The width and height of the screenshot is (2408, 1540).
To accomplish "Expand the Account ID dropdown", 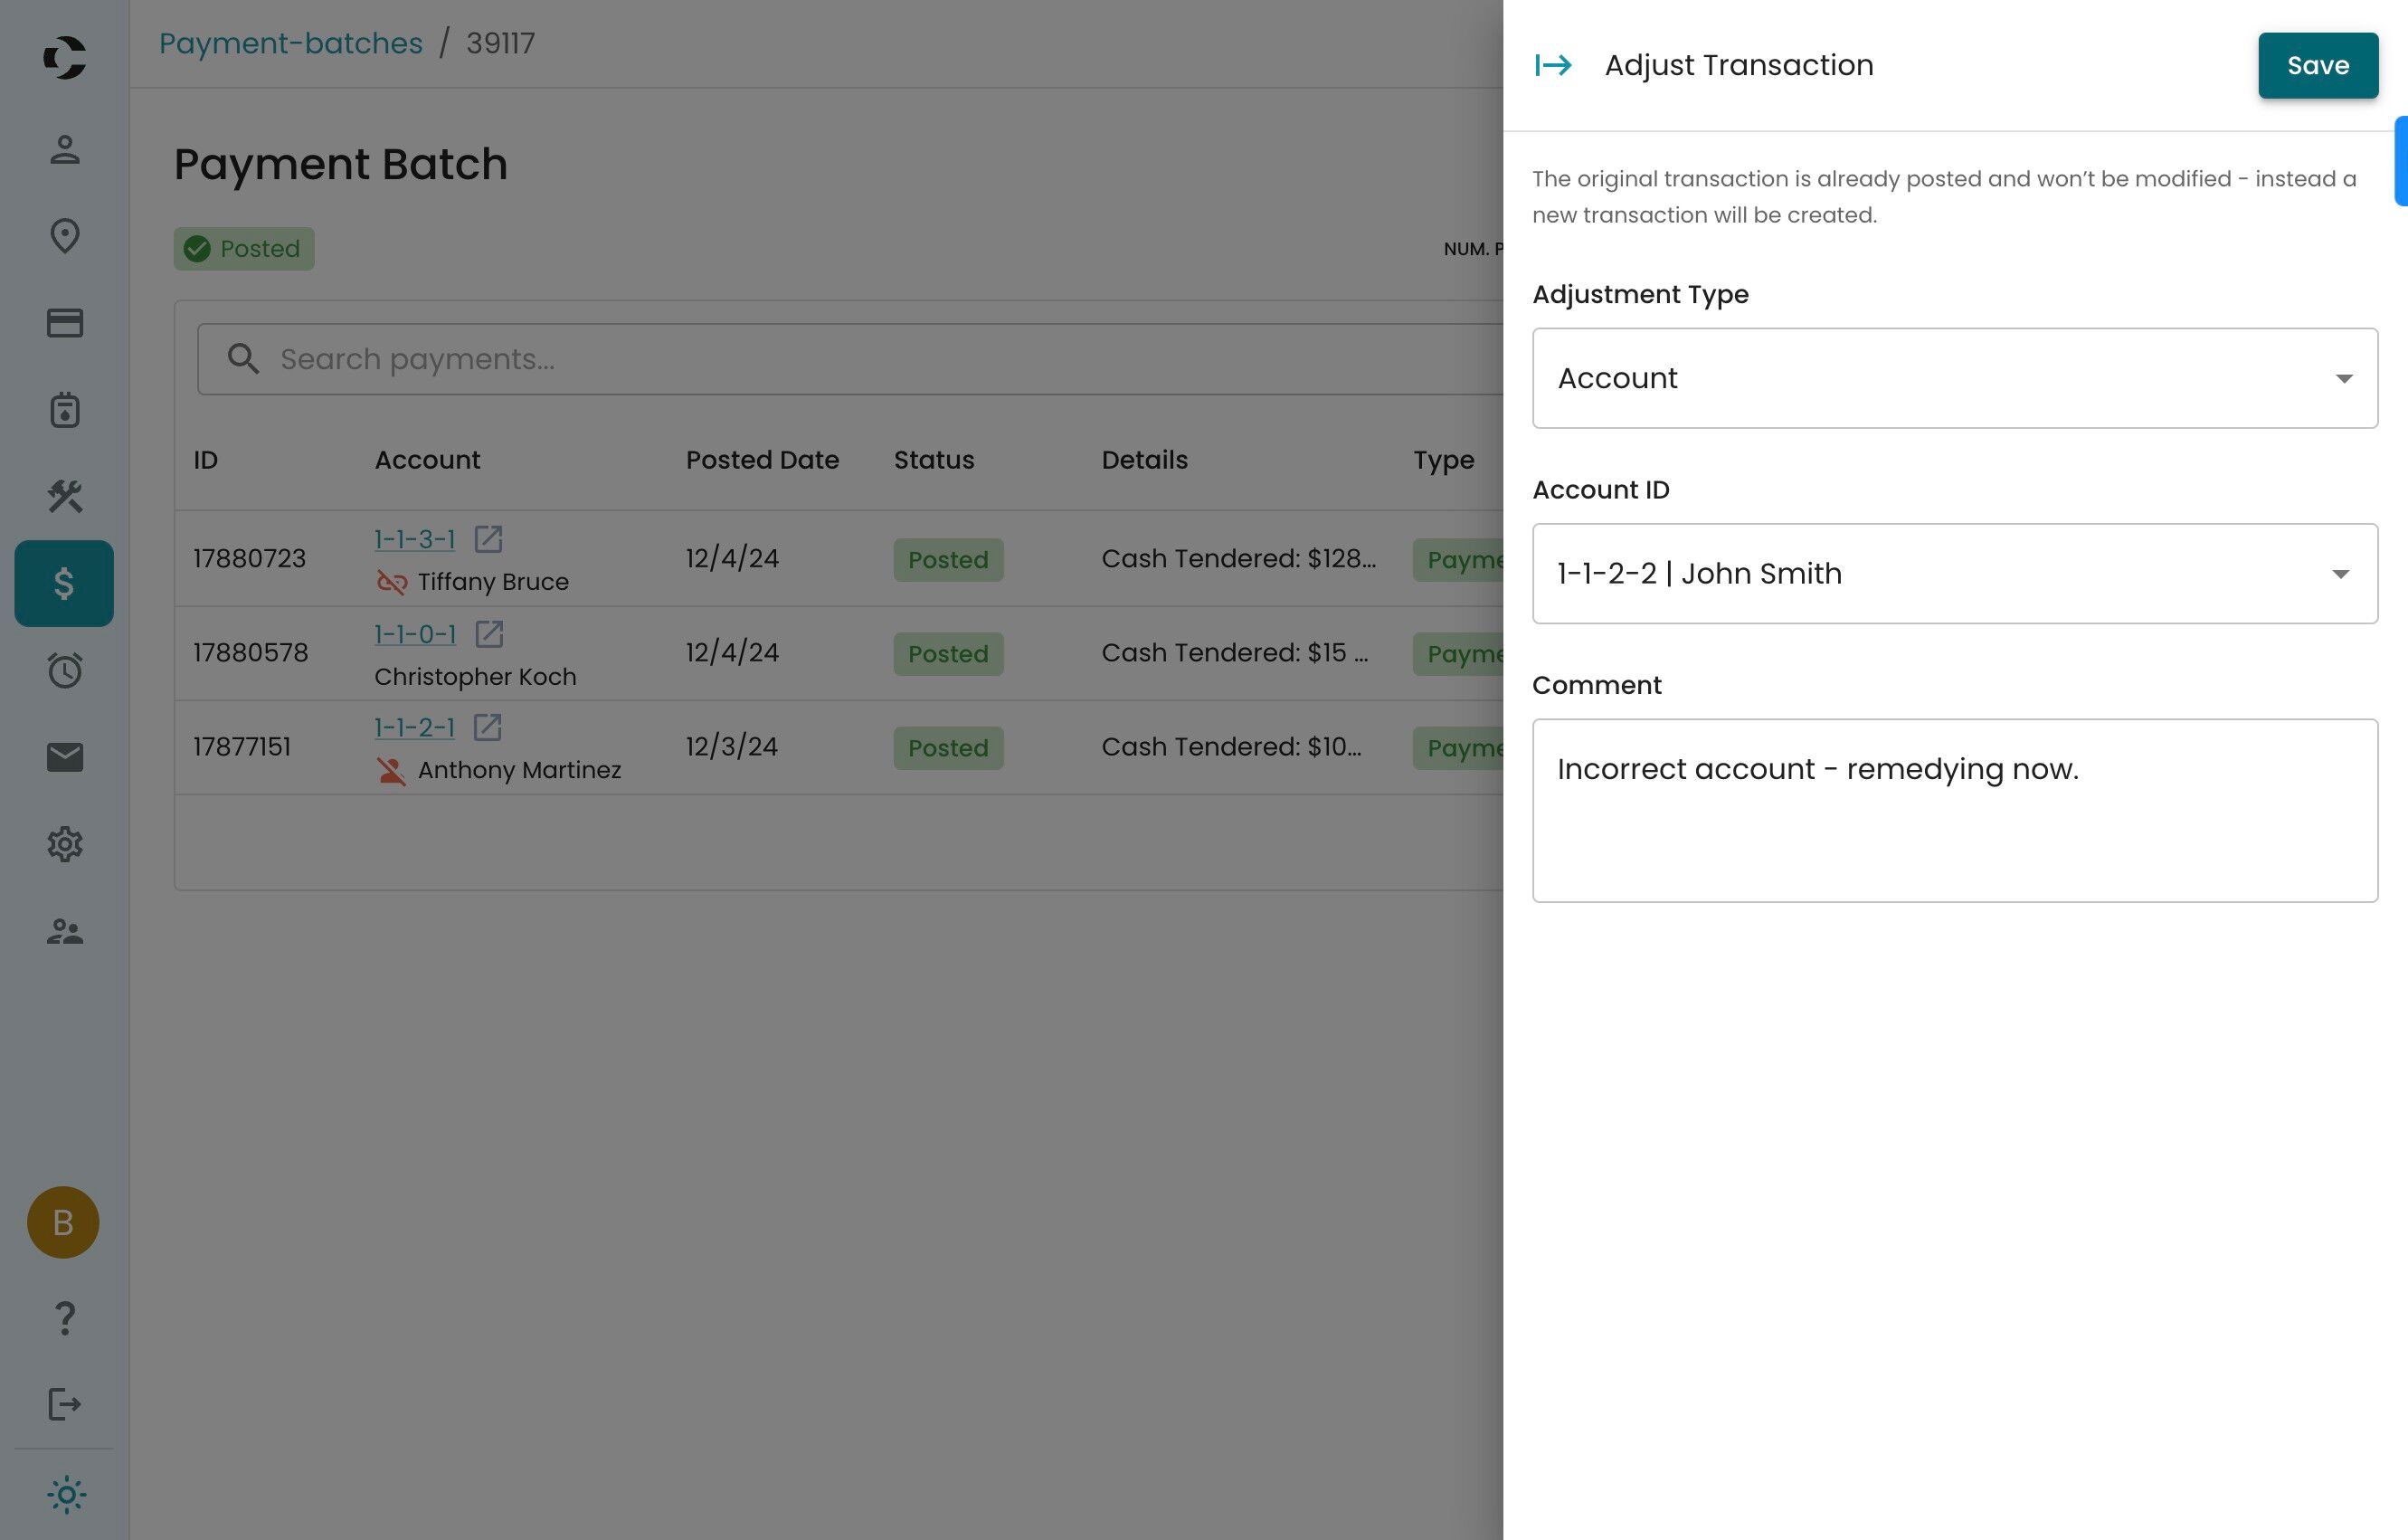I will [1954, 573].
